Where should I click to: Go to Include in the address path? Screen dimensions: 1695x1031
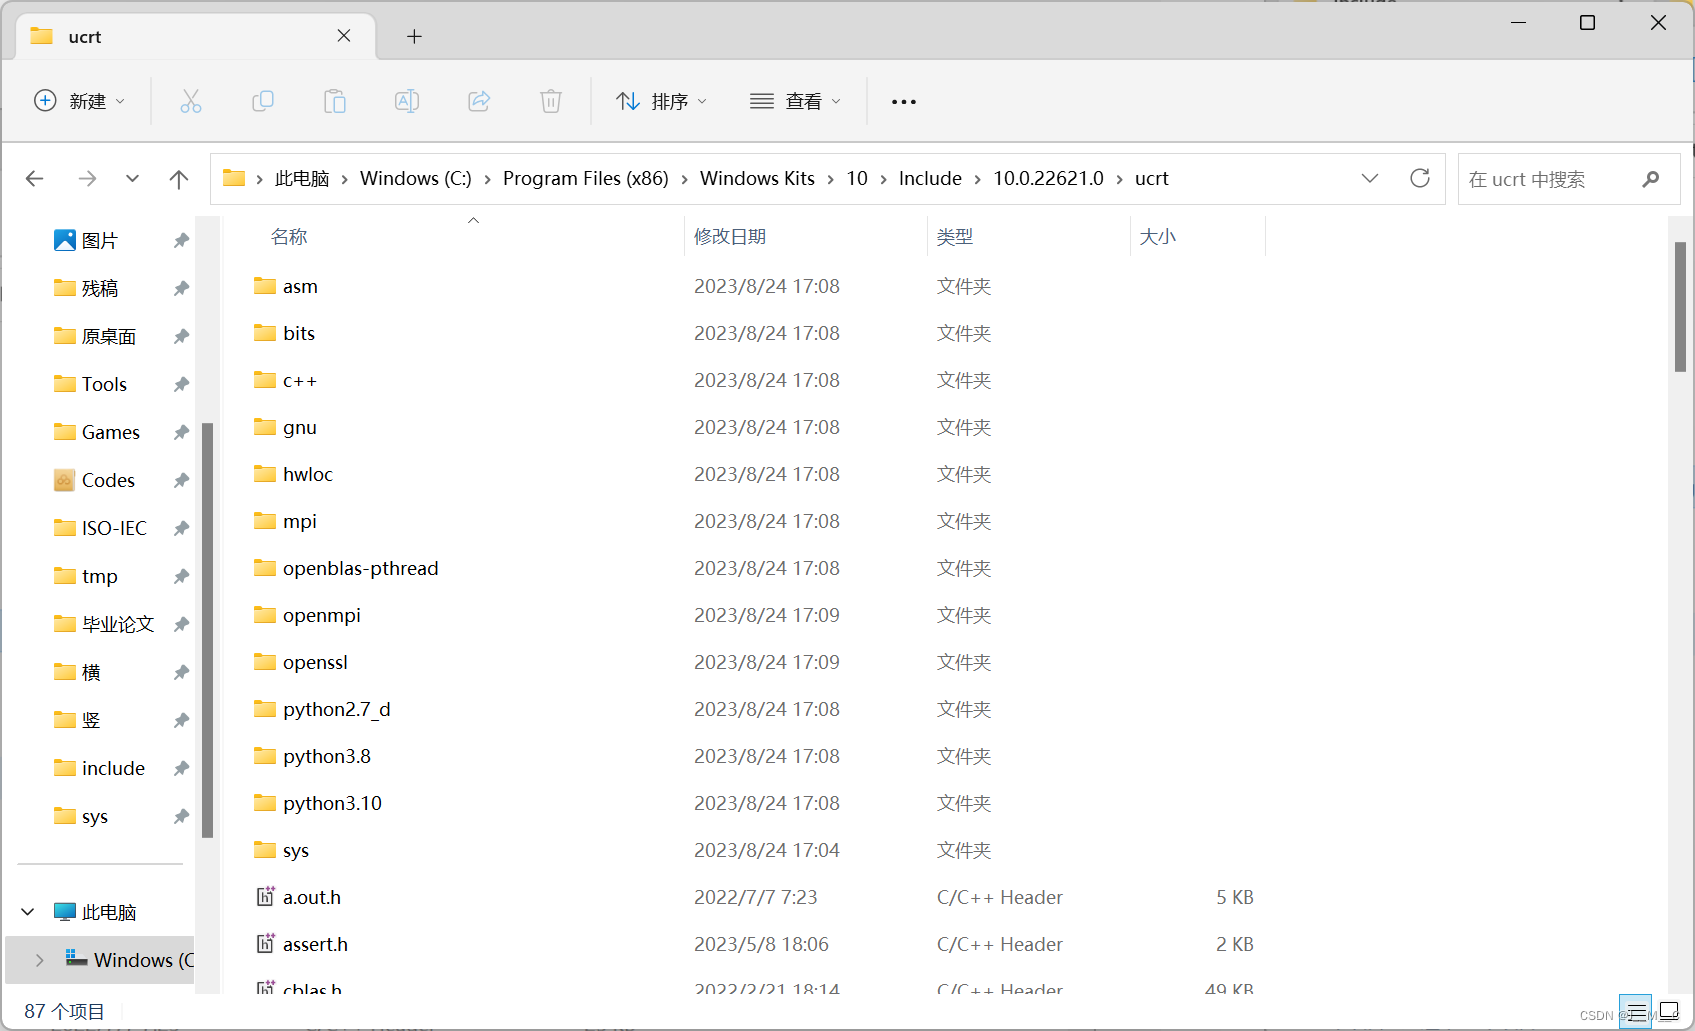coord(930,179)
